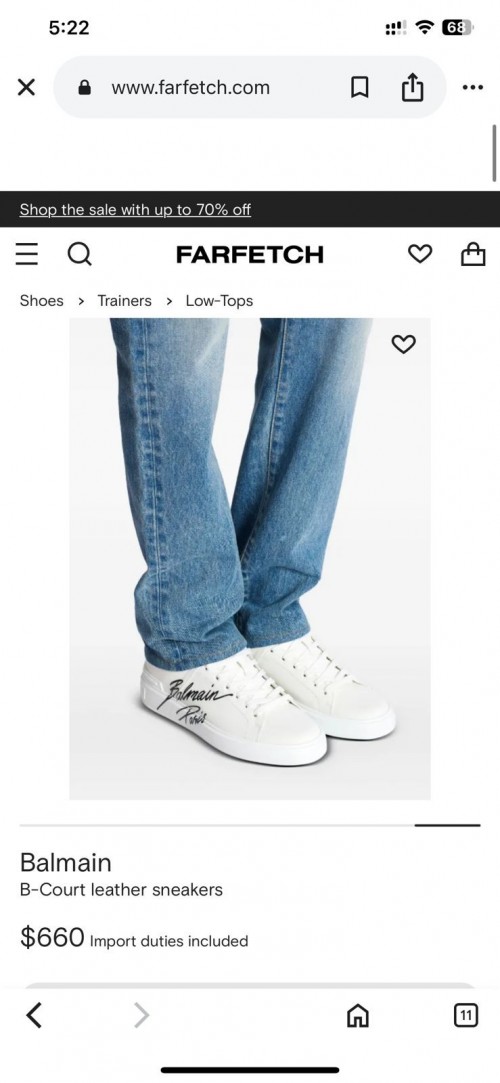Screen dimensions: 500x1083
Task: Open the Balmain brand name link
Action: click(x=66, y=862)
